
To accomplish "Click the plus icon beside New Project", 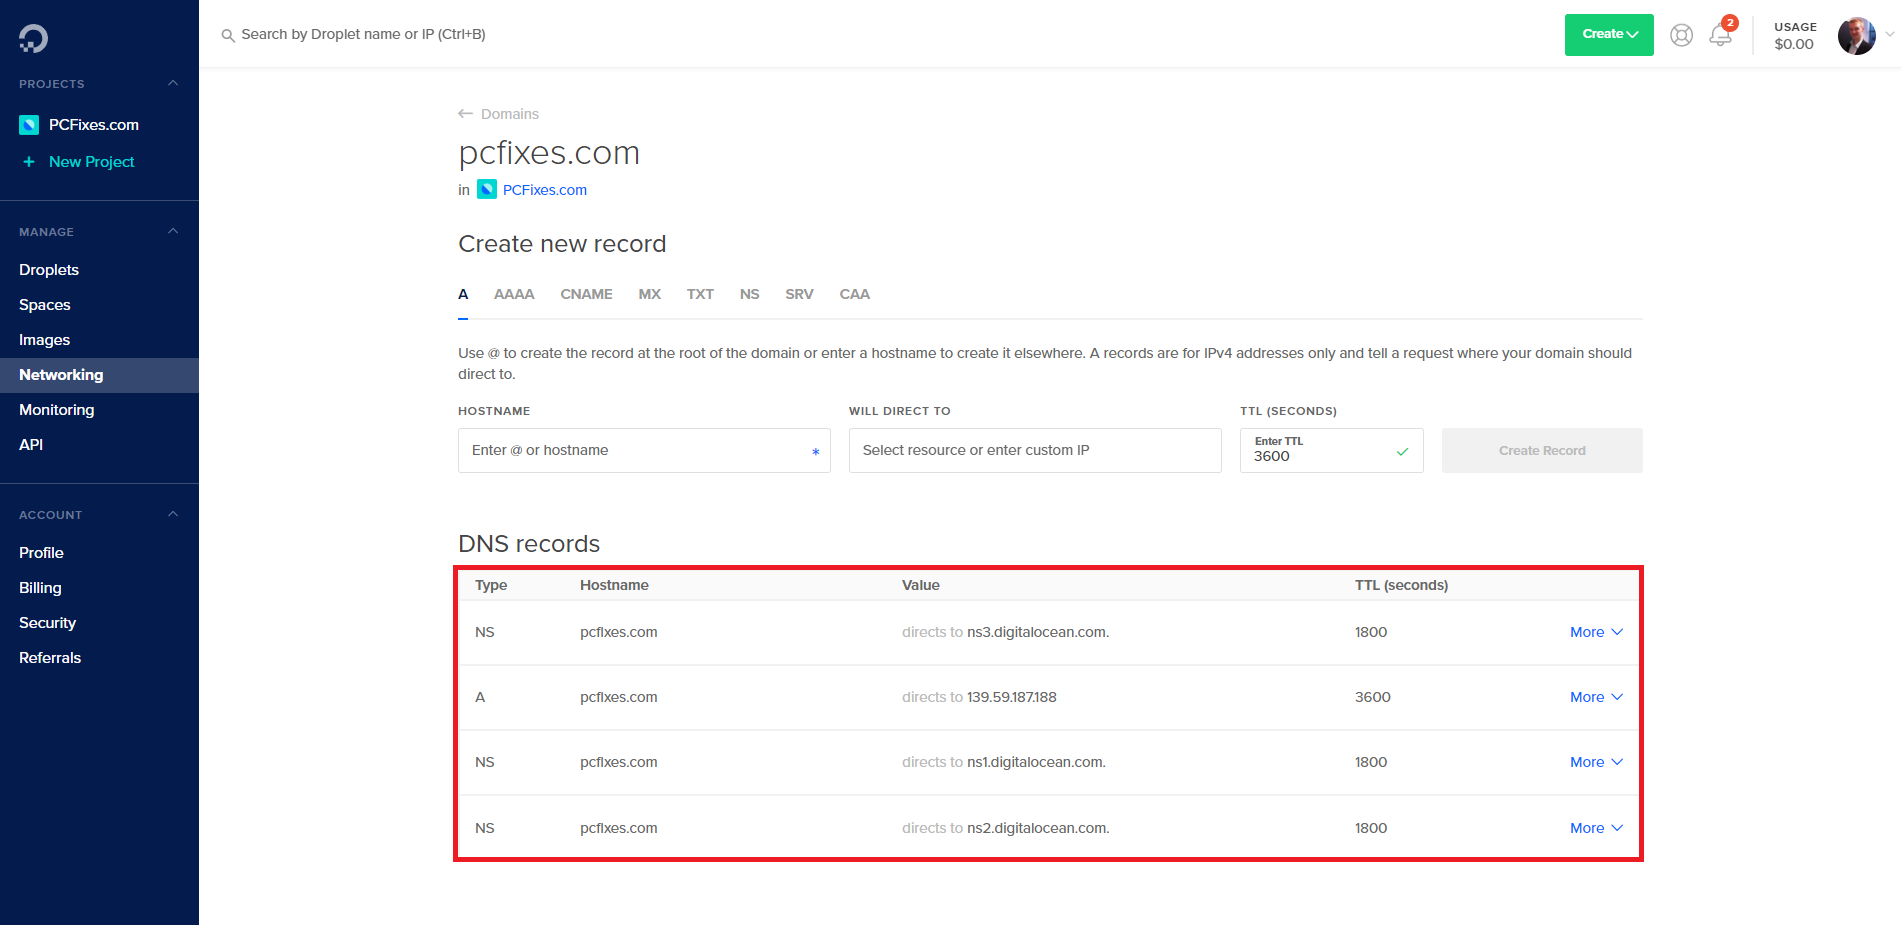I will click(29, 162).
